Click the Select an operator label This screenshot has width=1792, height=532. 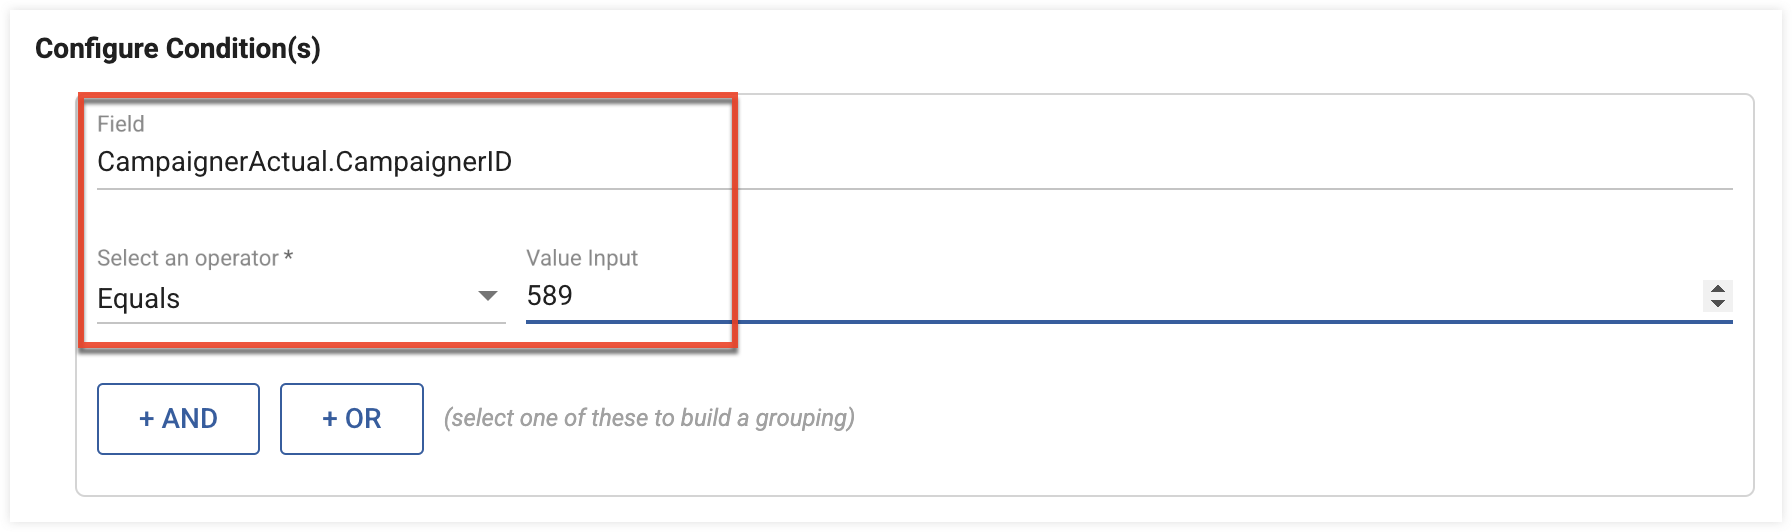(188, 258)
